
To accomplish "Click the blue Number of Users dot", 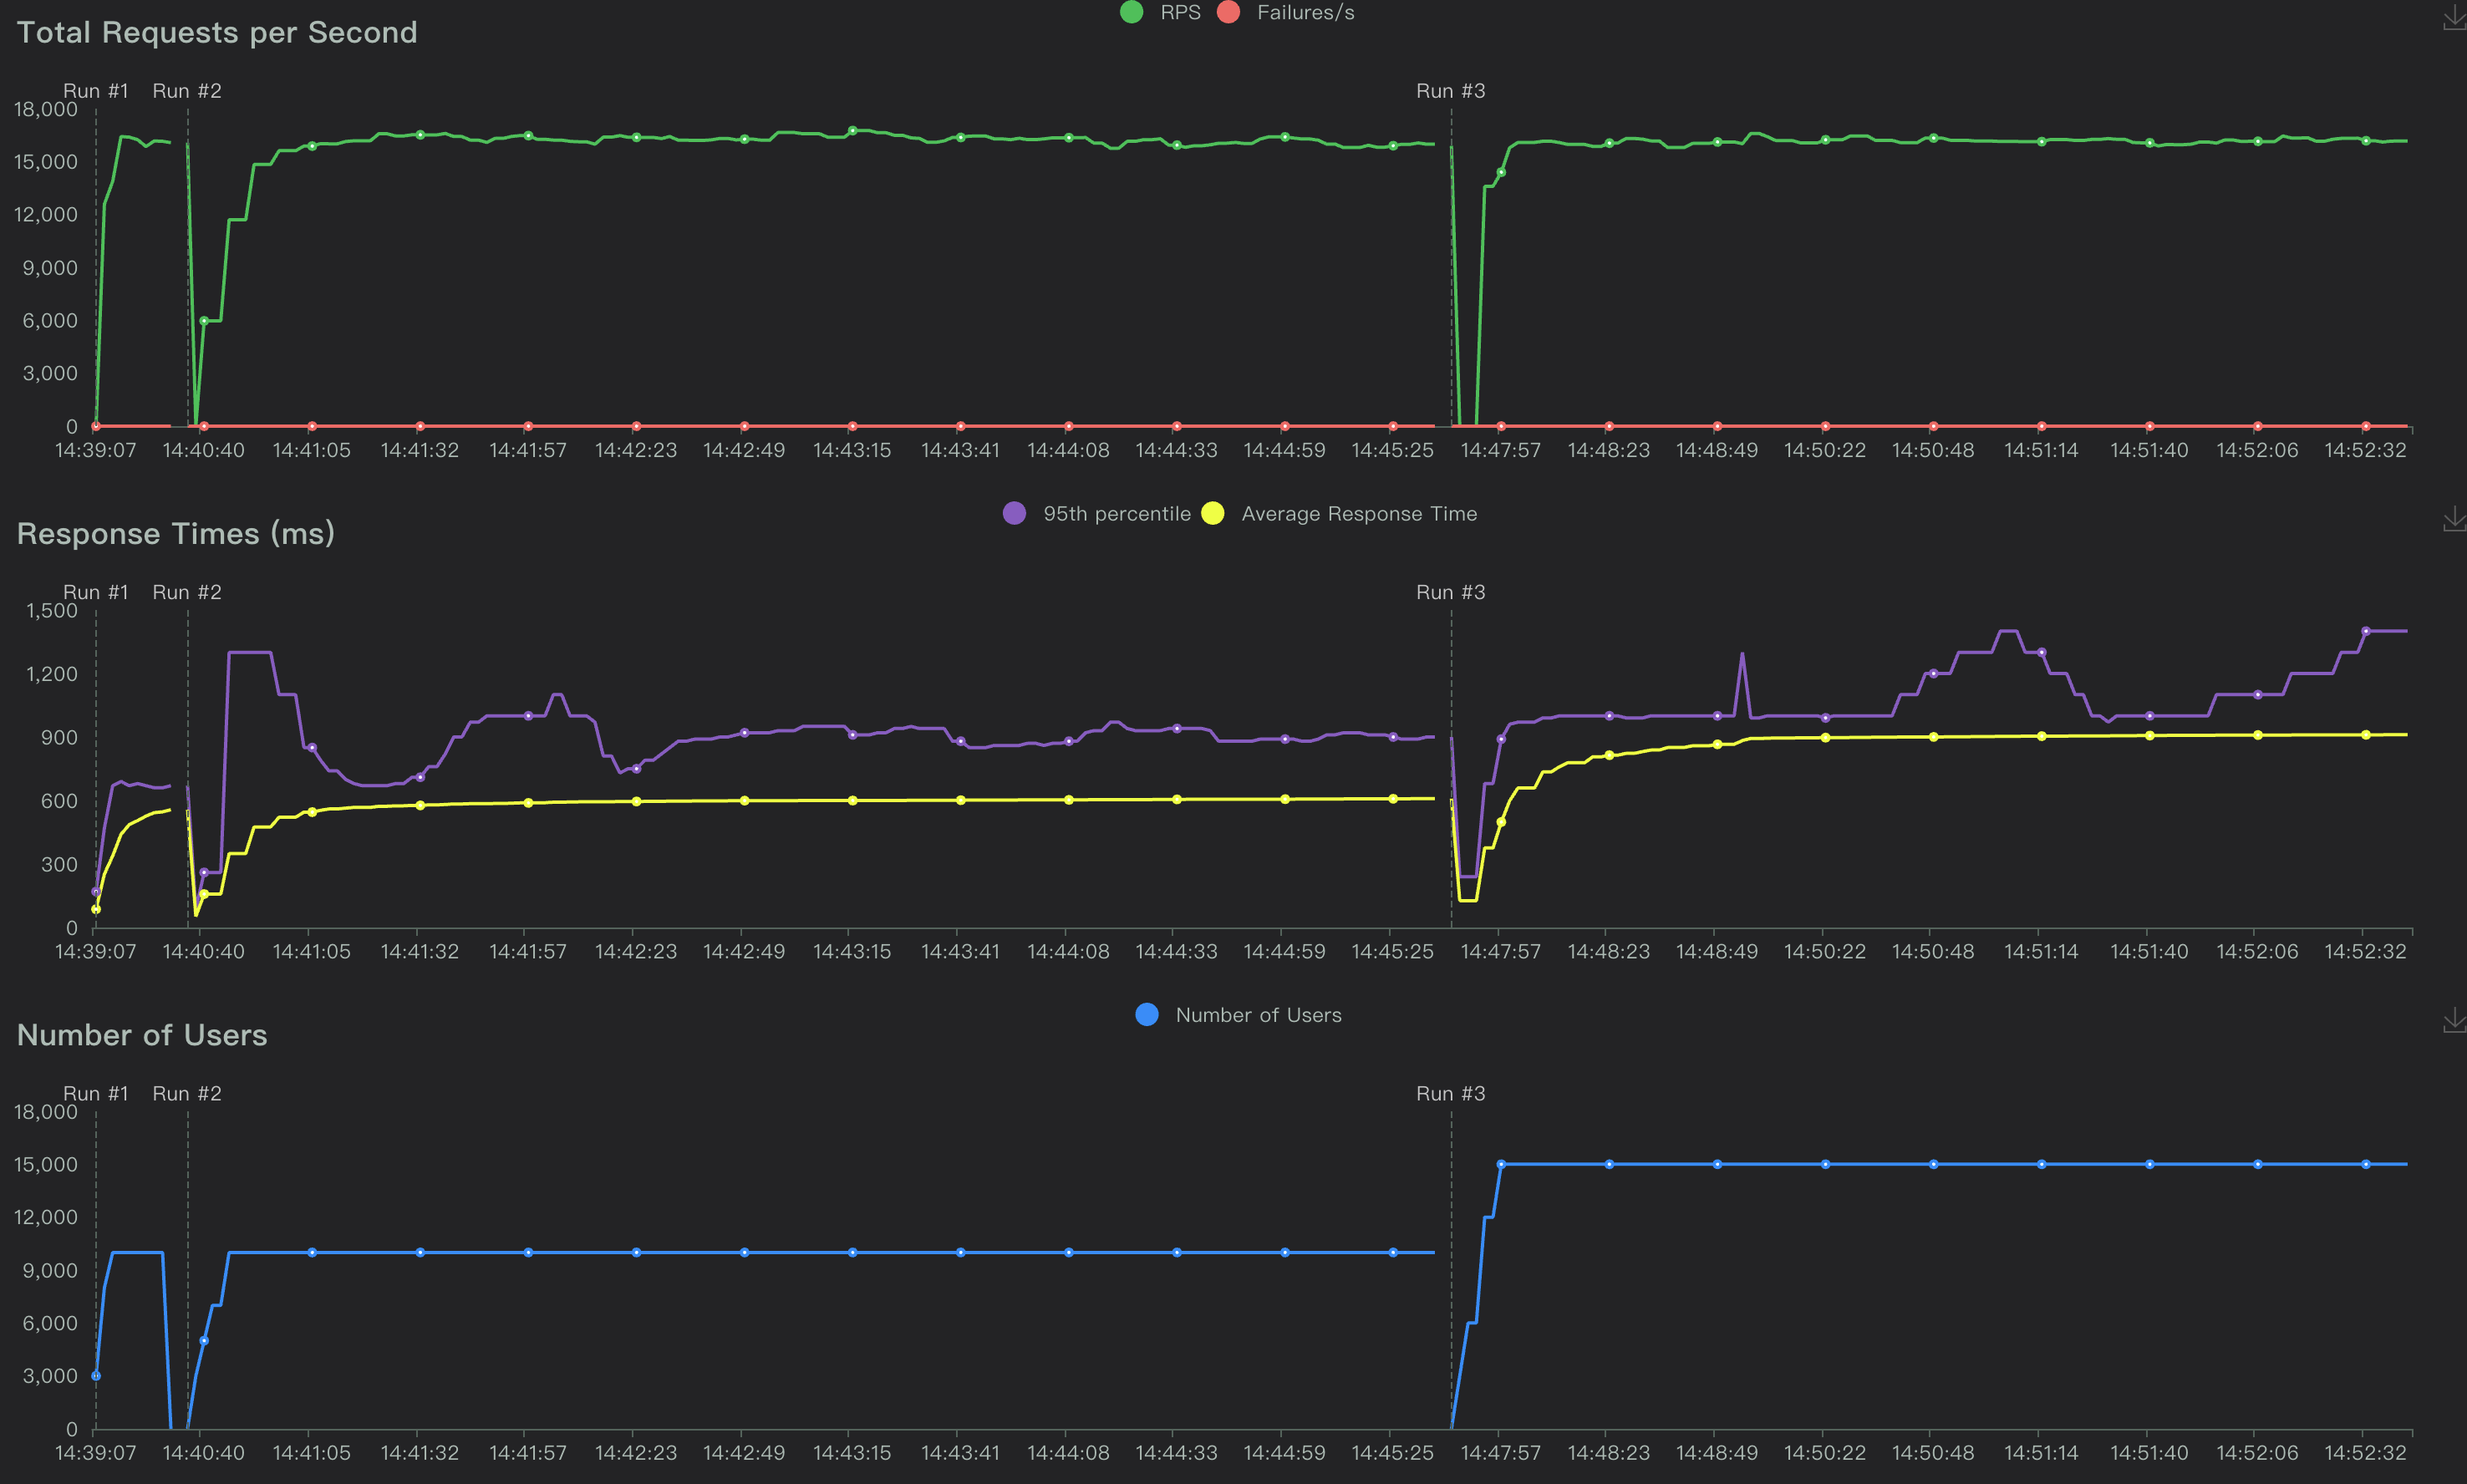I will click(1147, 1015).
